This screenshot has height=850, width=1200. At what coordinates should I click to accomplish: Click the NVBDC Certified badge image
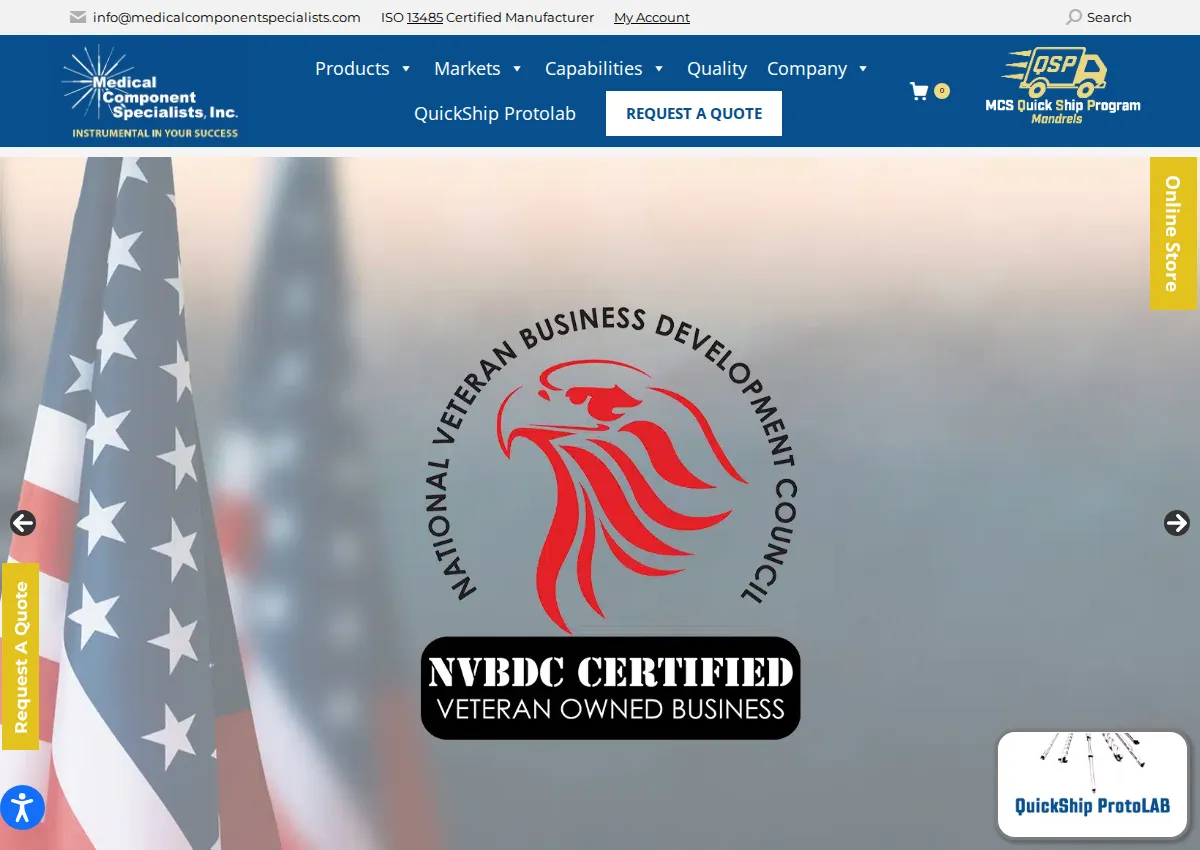tap(610, 524)
